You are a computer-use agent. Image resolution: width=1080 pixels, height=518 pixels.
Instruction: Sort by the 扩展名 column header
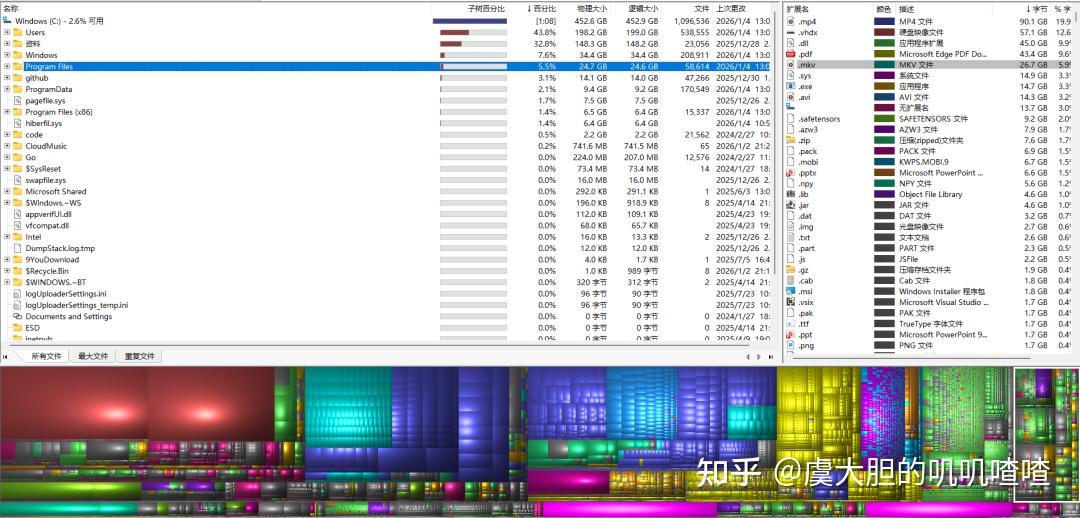pyautogui.click(x=829, y=9)
